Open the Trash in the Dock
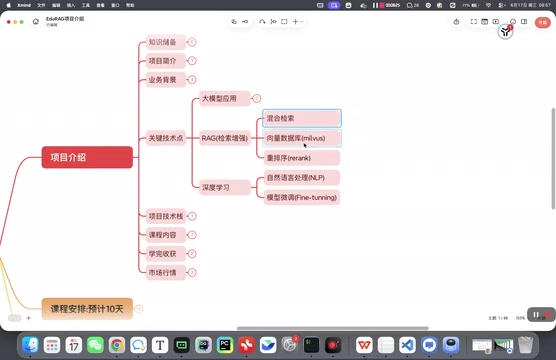This screenshot has width=556, height=360. 526,345
